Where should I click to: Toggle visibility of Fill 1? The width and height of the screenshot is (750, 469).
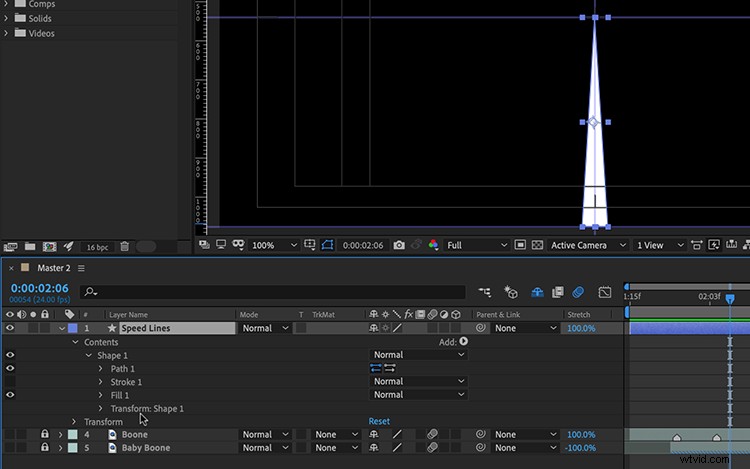(x=10, y=395)
